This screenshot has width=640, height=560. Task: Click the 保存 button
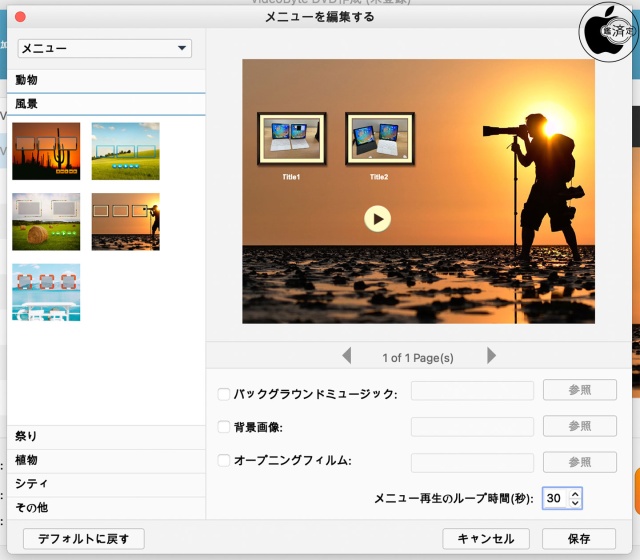(x=579, y=538)
